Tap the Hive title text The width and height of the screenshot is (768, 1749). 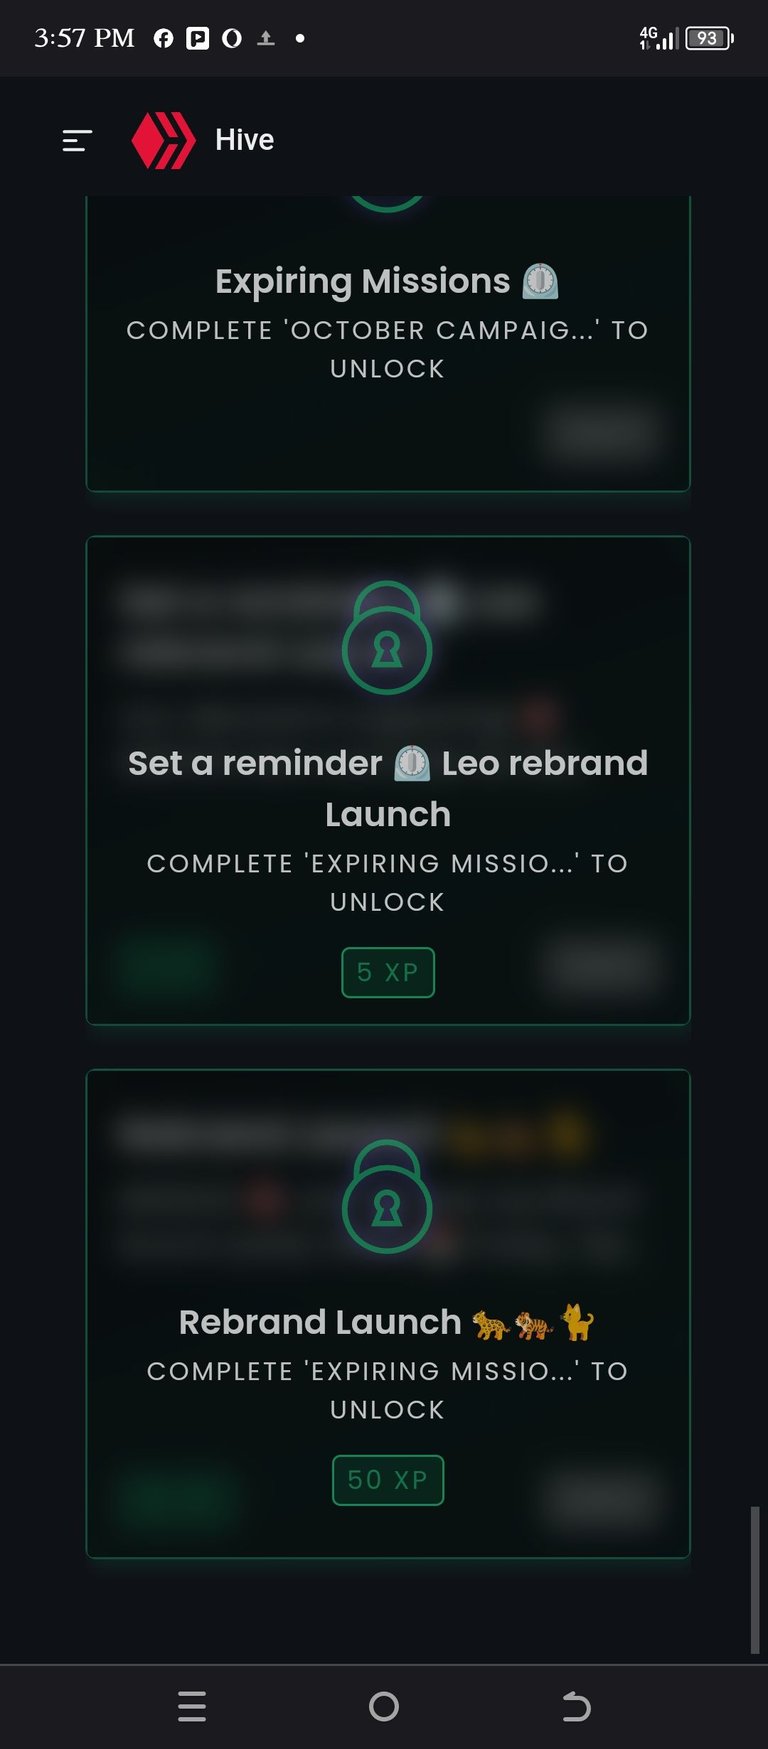[x=244, y=140]
